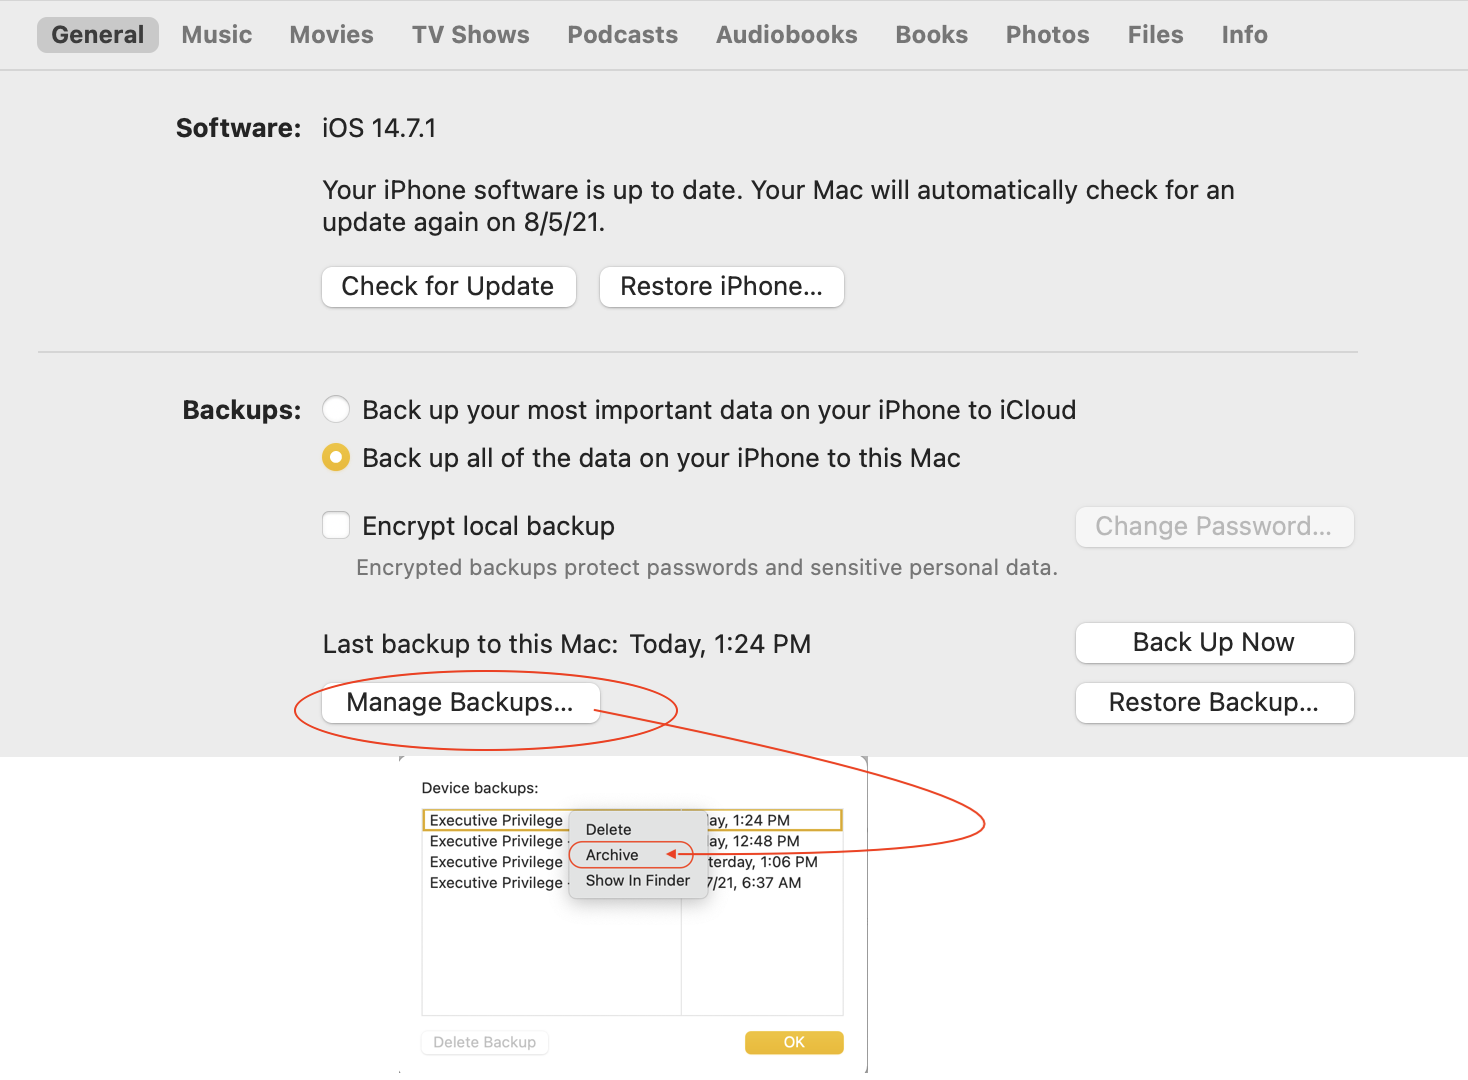Choose Show In Finder from the context menu
Screen dimensions: 1468x1080
pyautogui.click(x=638, y=881)
